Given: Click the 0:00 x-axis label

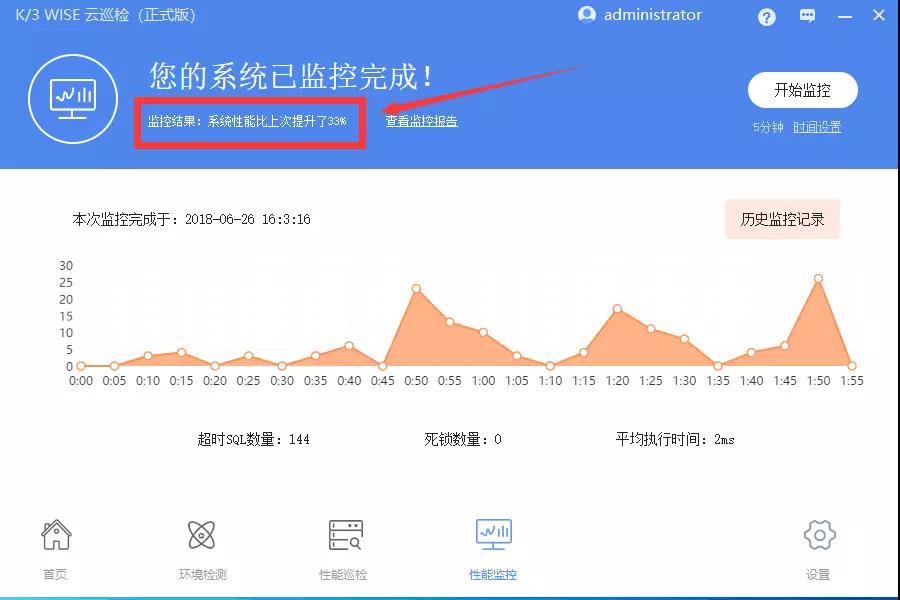Looking at the screenshot, I should pyautogui.click(x=81, y=381).
